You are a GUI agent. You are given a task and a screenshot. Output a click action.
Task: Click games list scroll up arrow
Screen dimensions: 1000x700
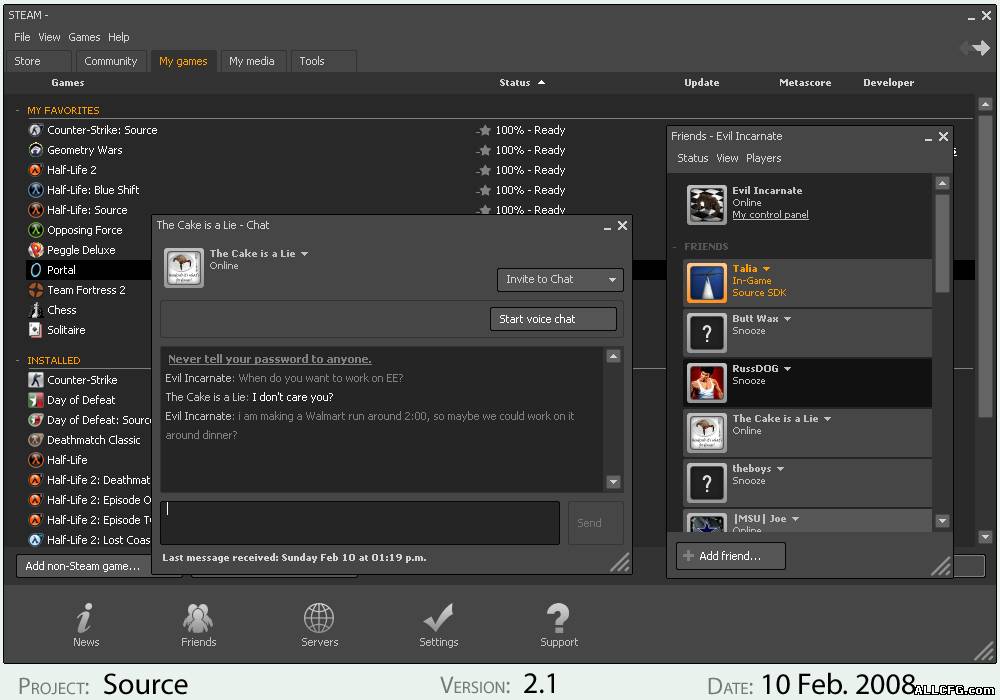pyautogui.click(x=985, y=104)
